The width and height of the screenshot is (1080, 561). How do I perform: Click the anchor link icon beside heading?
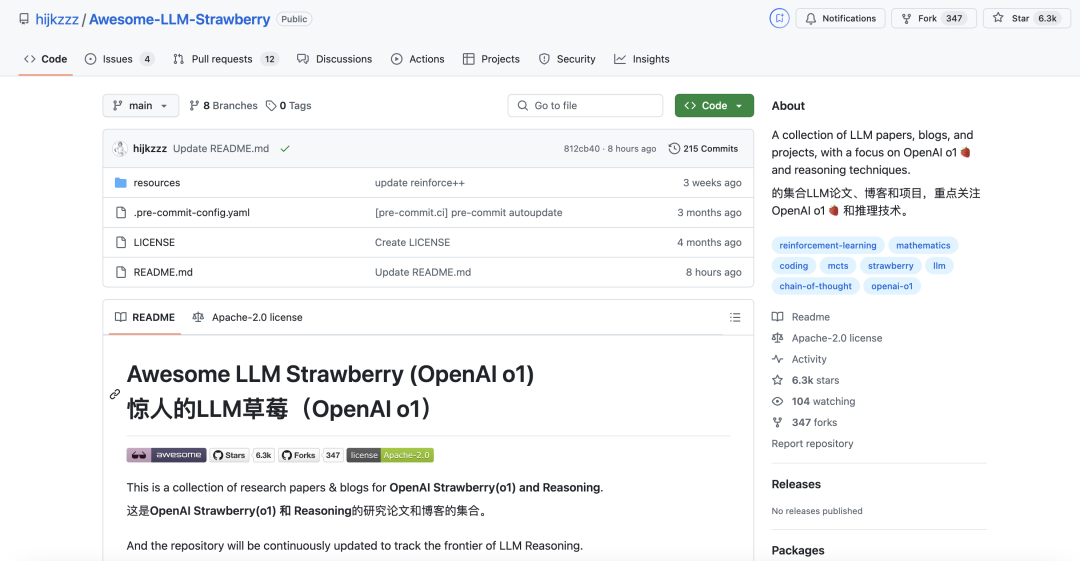pos(115,394)
